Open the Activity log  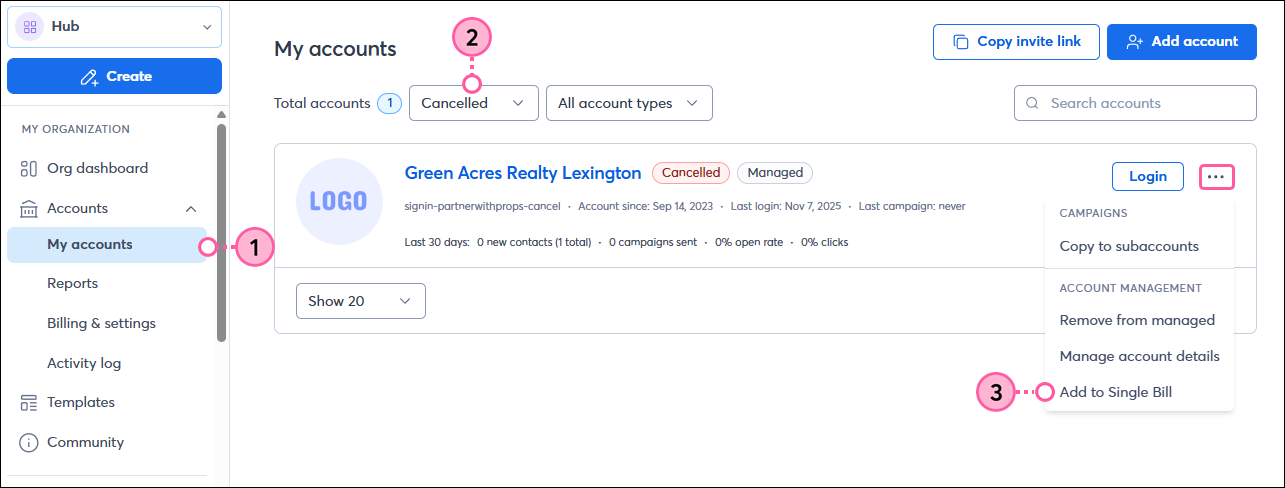(84, 363)
